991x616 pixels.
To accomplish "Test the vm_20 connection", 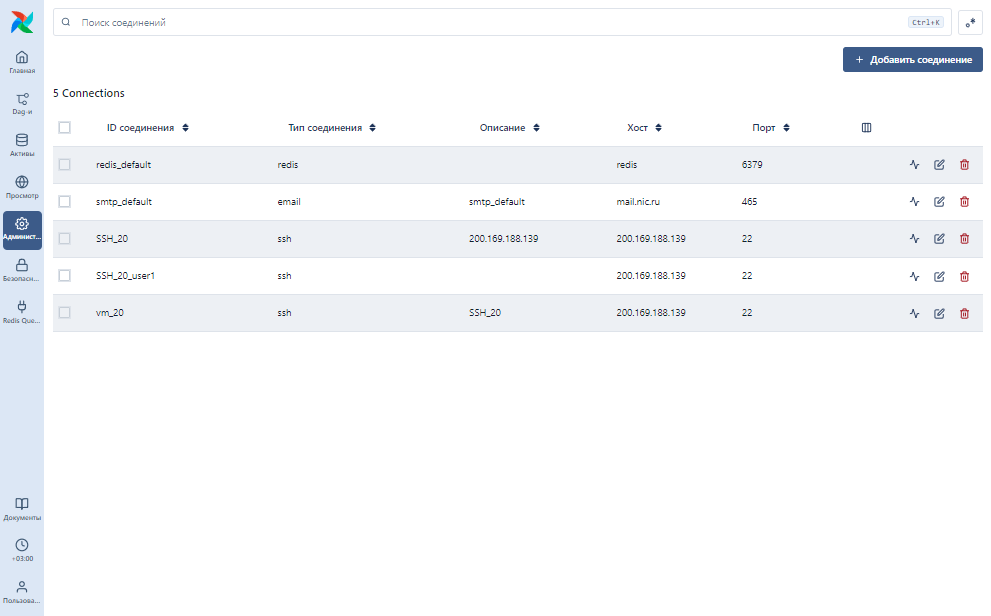I will pyautogui.click(x=914, y=313).
